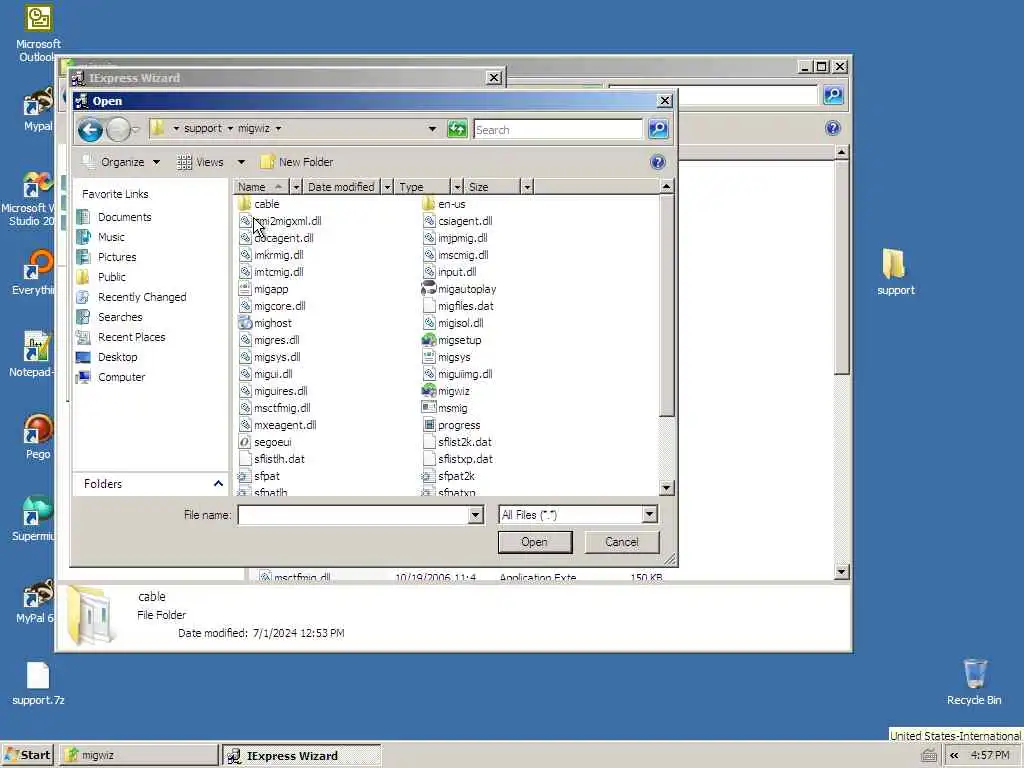The width and height of the screenshot is (1024, 768).
Task: Open the Name column filter dropdown
Action: [296, 187]
